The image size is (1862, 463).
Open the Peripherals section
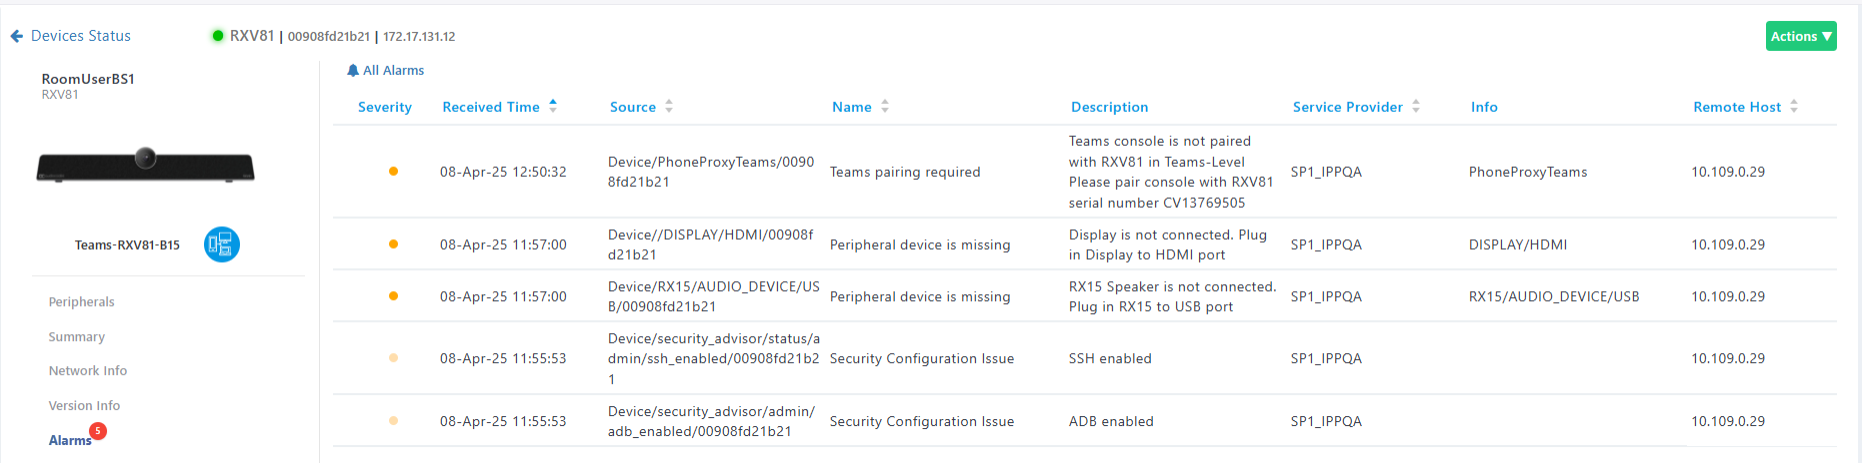click(x=82, y=302)
